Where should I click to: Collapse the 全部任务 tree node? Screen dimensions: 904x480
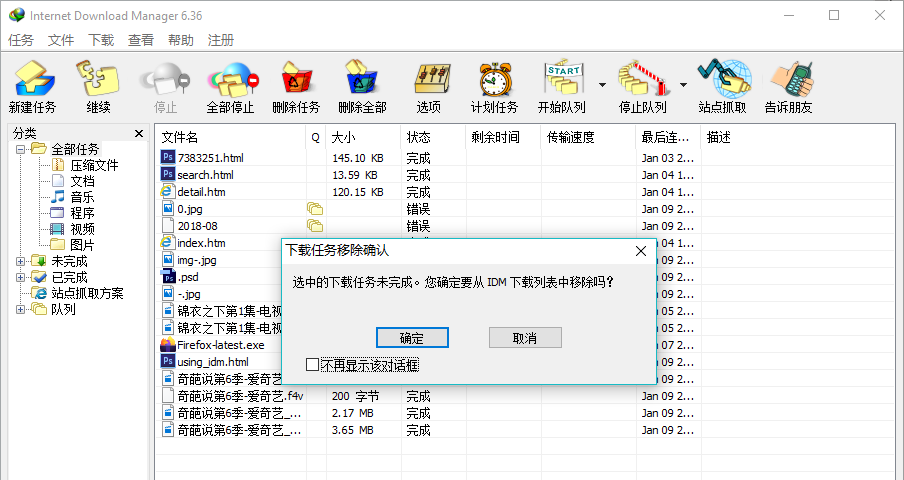tap(20, 149)
